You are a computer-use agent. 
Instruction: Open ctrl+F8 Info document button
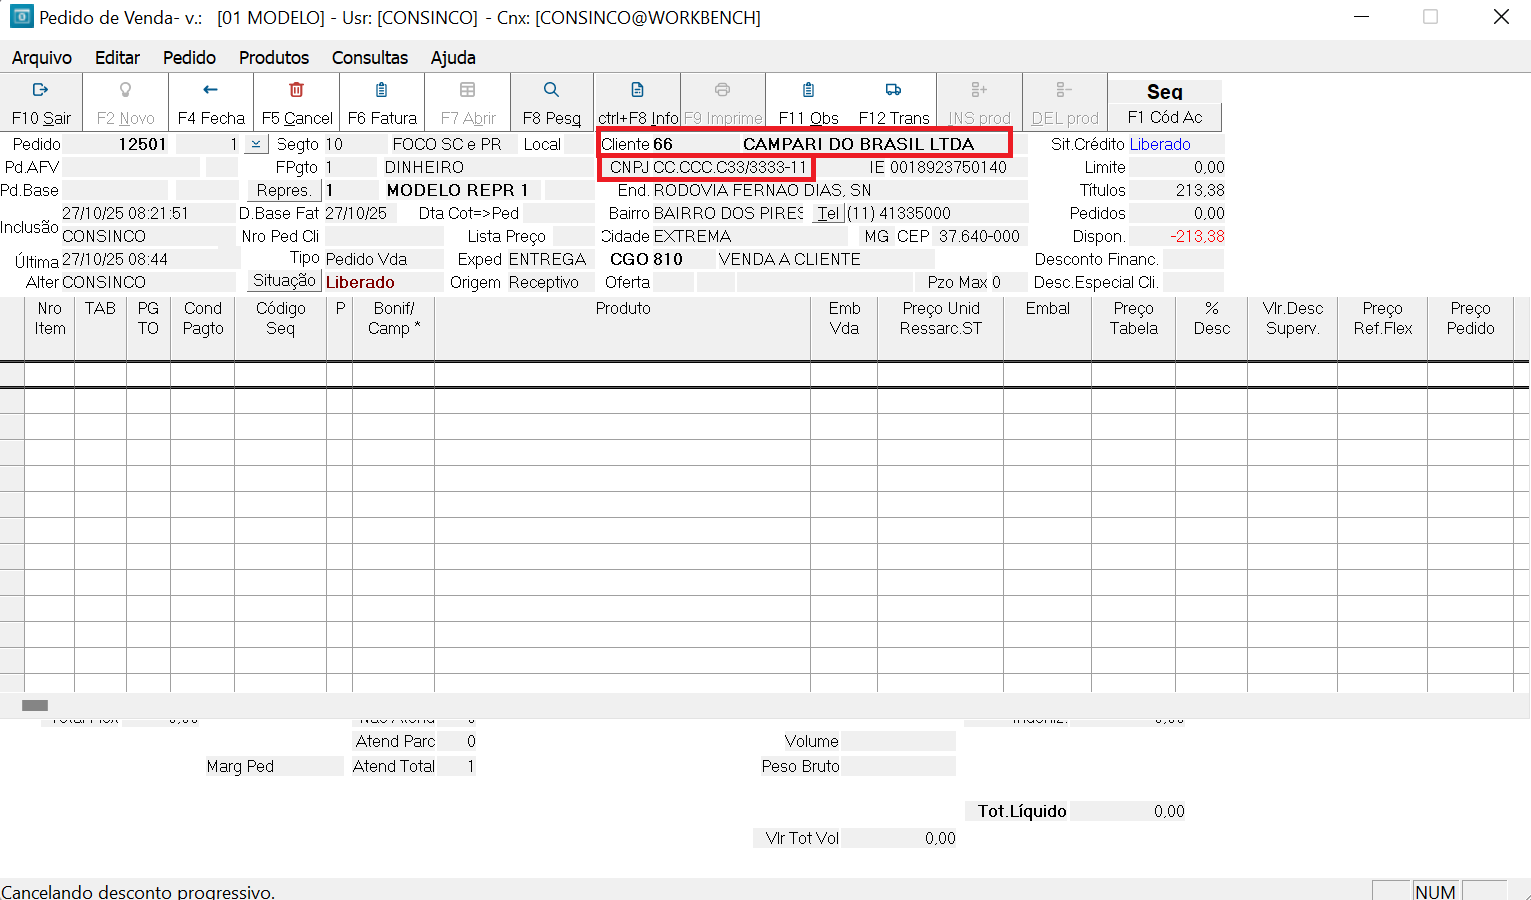(638, 103)
